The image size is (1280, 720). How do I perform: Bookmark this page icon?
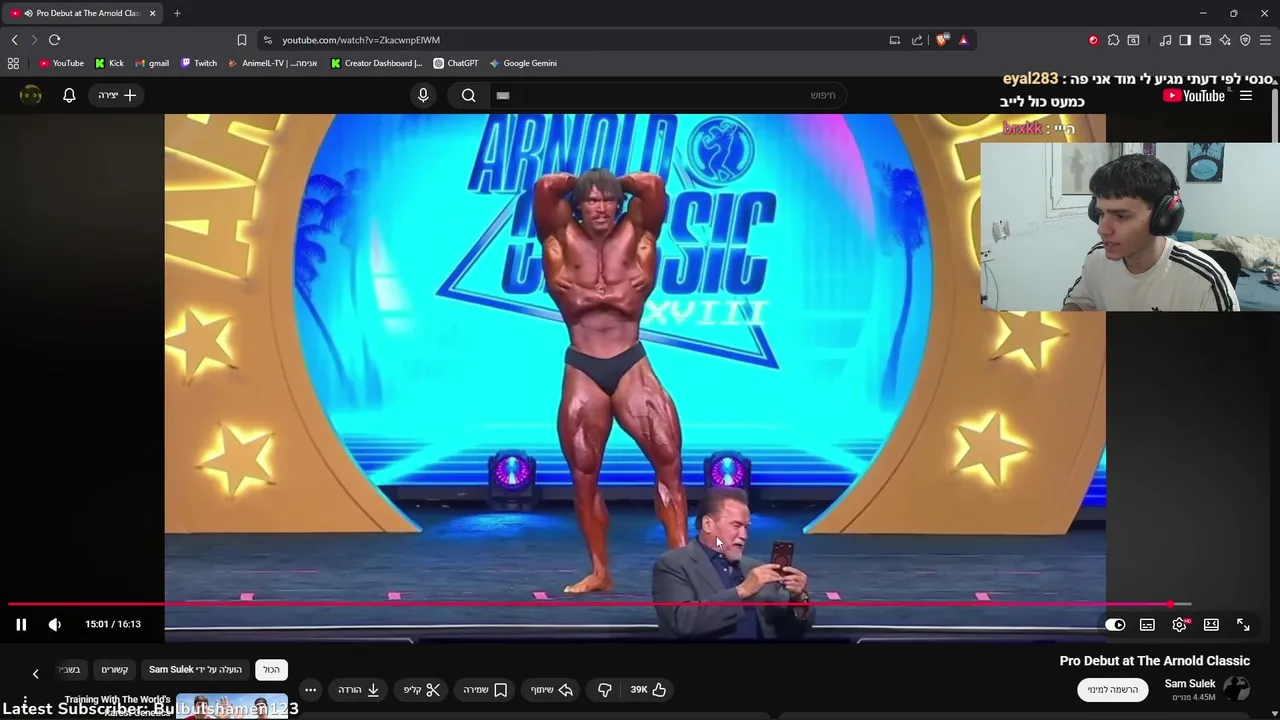click(241, 40)
